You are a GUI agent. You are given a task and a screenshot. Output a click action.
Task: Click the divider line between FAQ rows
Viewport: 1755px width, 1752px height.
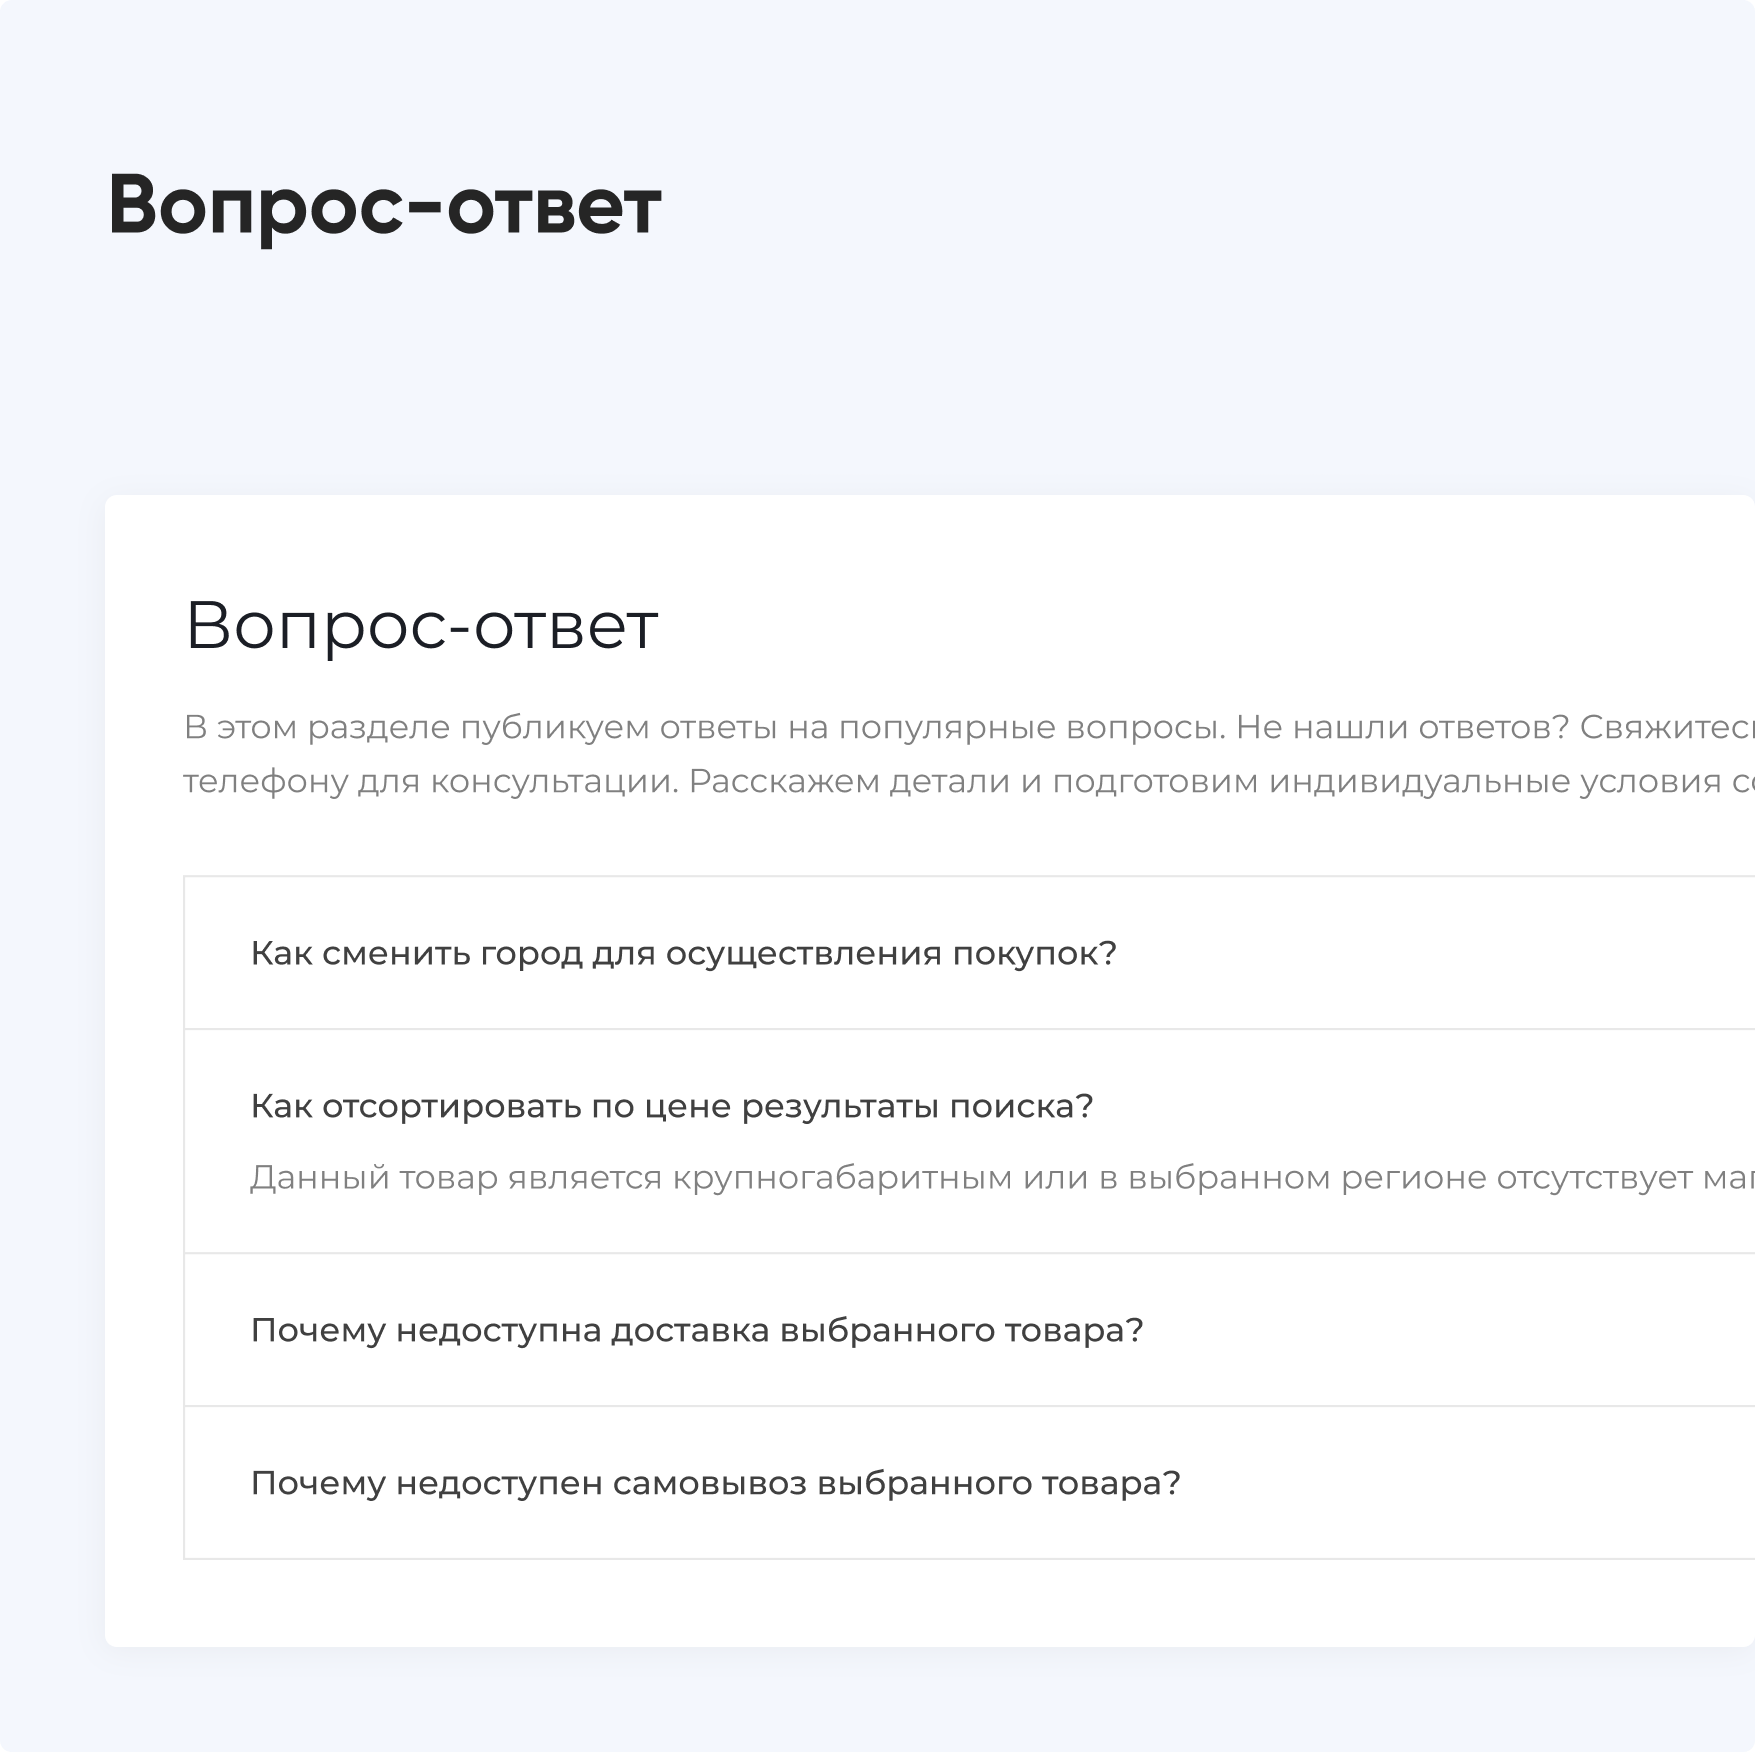pyautogui.click(x=900, y=1030)
